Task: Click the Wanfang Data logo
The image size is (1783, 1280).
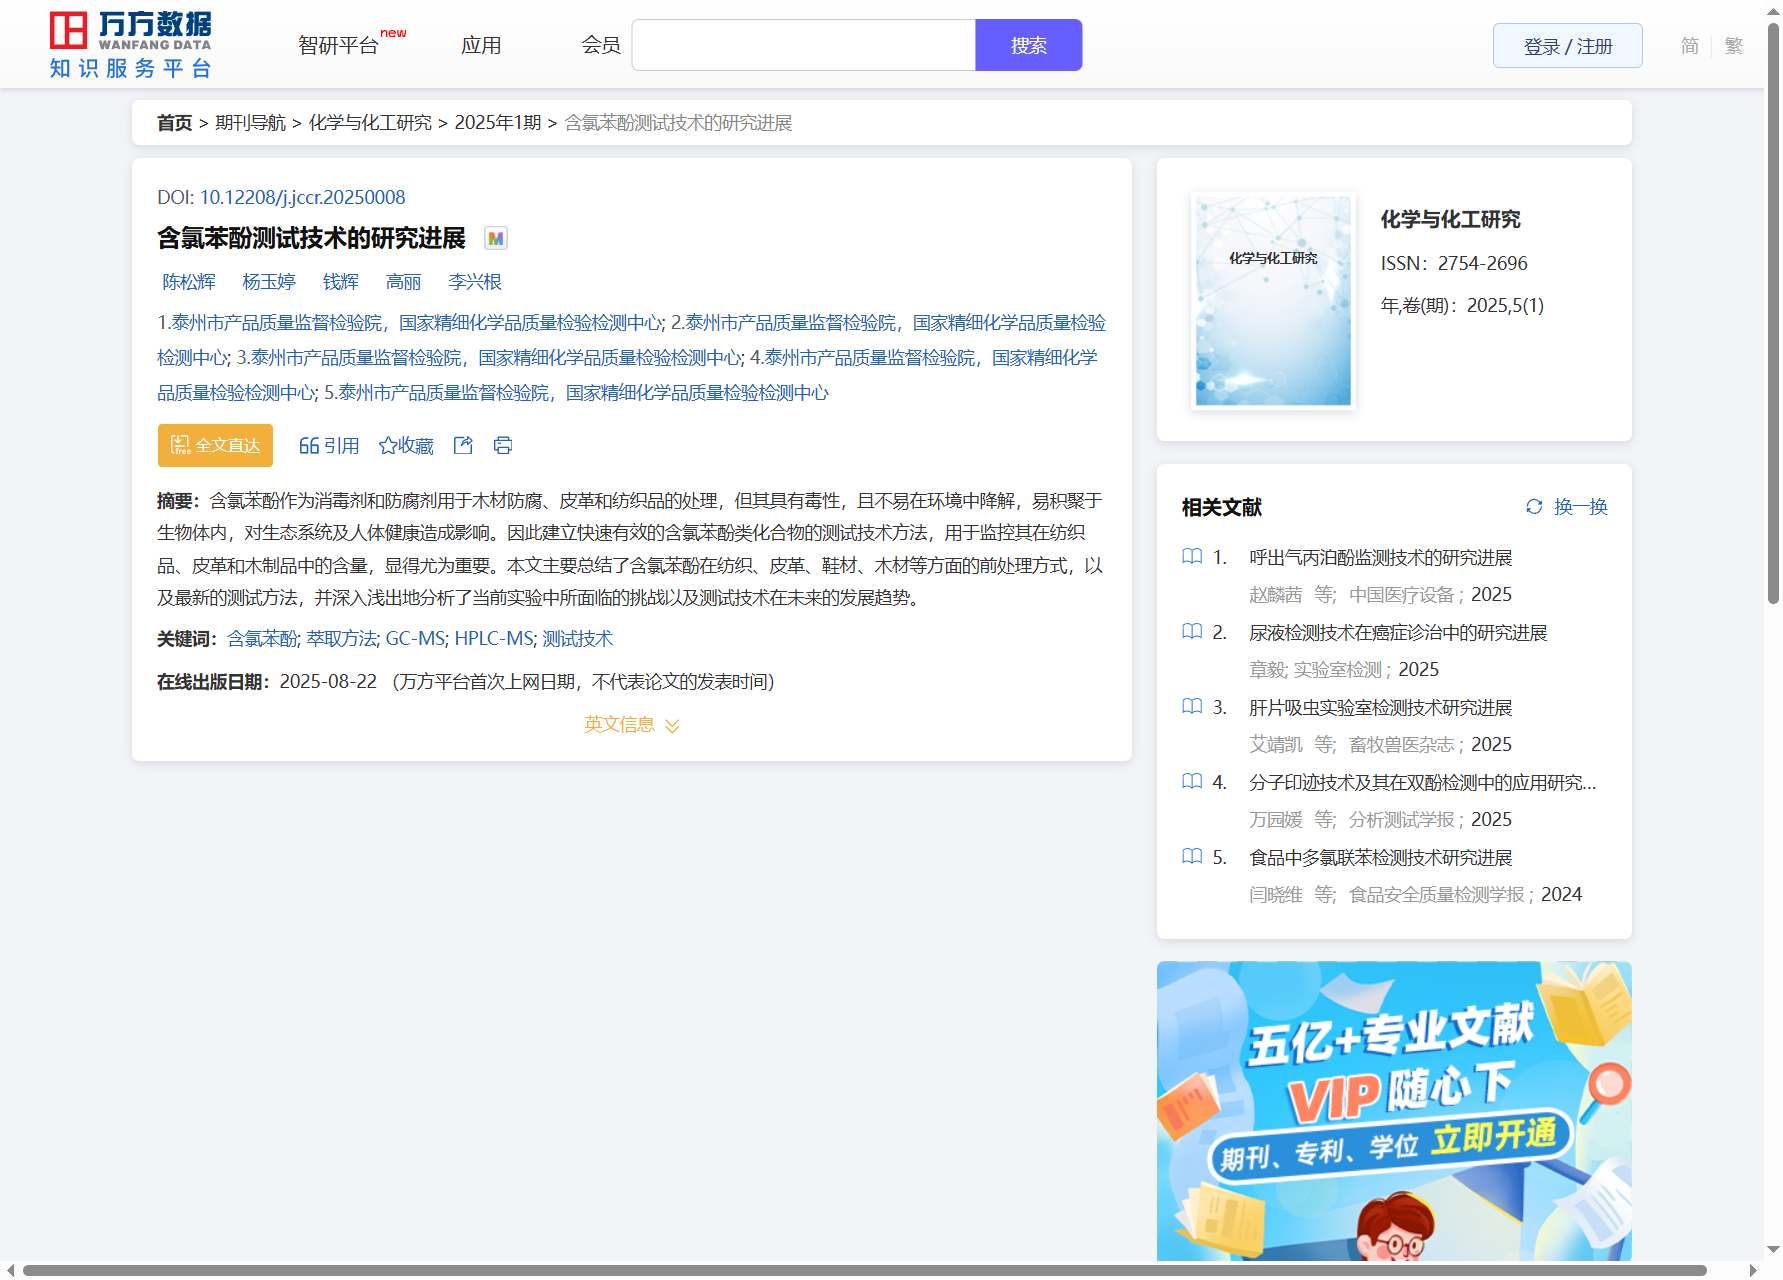Action: click(130, 45)
